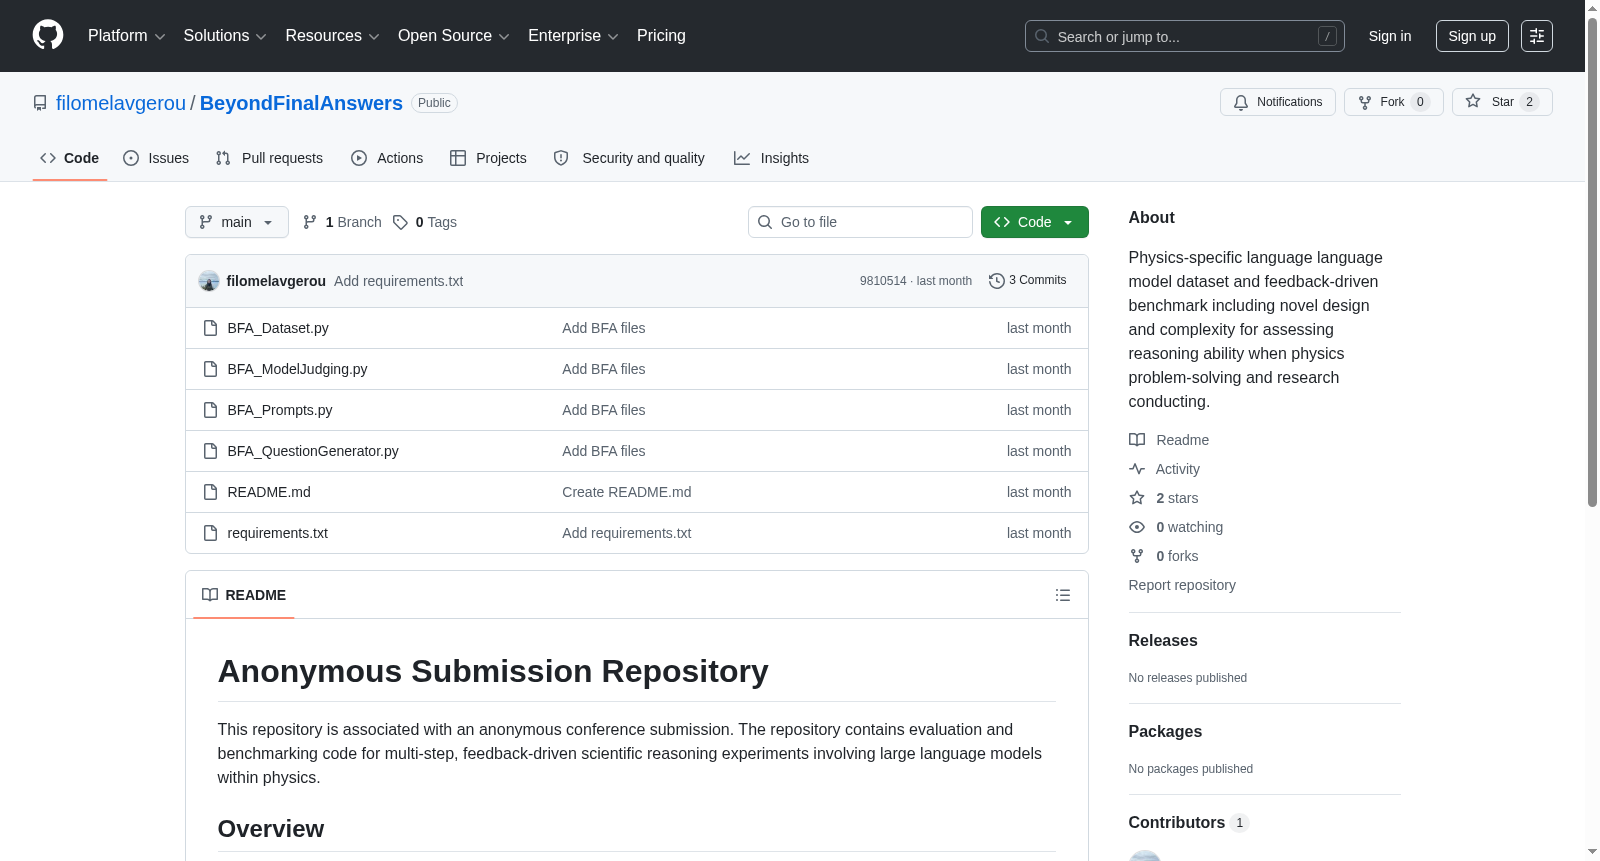1600x861 pixels.
Task: Click the page vertical scrollbar thumb
Action: point(1592,260)
